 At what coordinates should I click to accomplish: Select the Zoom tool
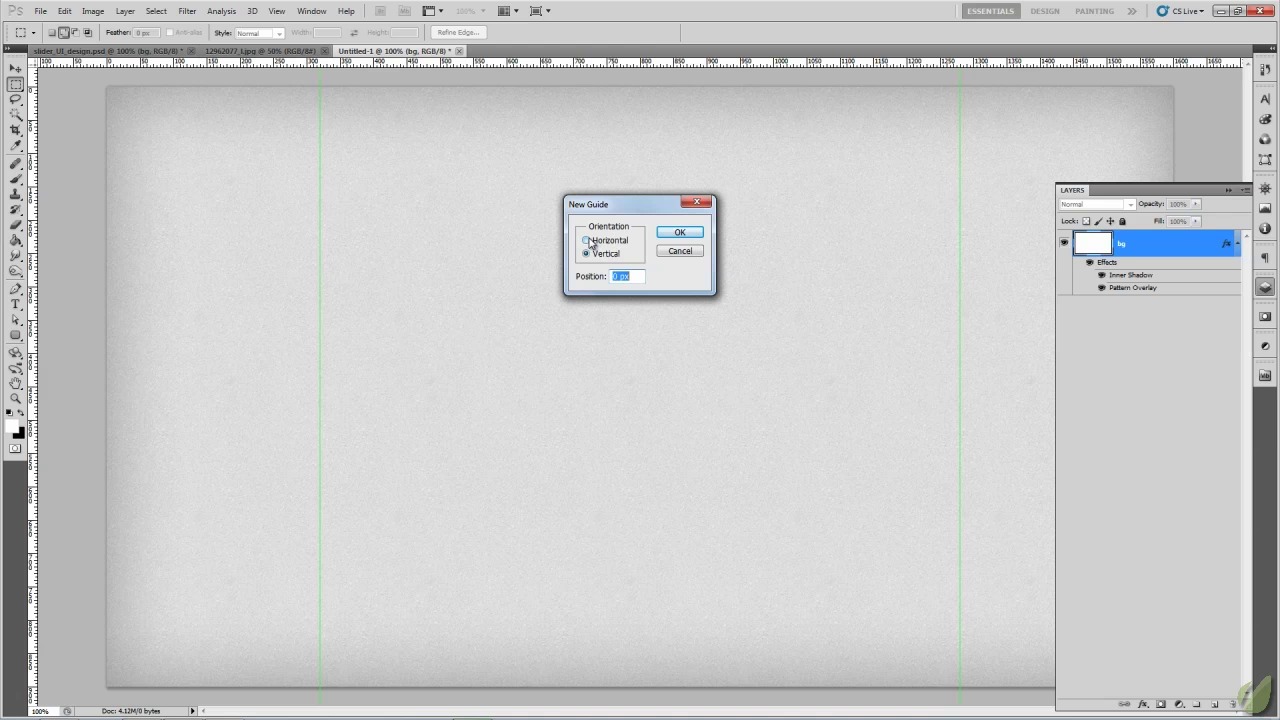15,399
